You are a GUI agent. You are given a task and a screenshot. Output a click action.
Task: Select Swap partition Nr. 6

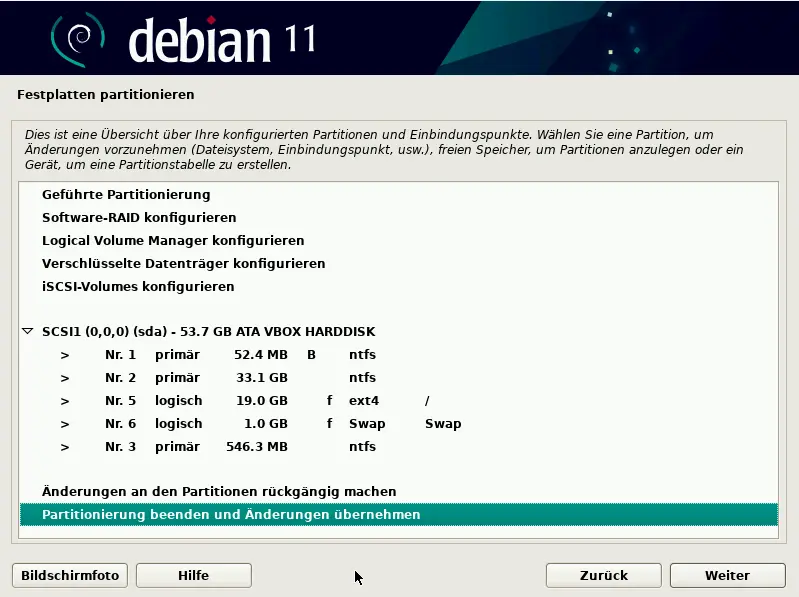pyautogui.click(x=250, y=424)
